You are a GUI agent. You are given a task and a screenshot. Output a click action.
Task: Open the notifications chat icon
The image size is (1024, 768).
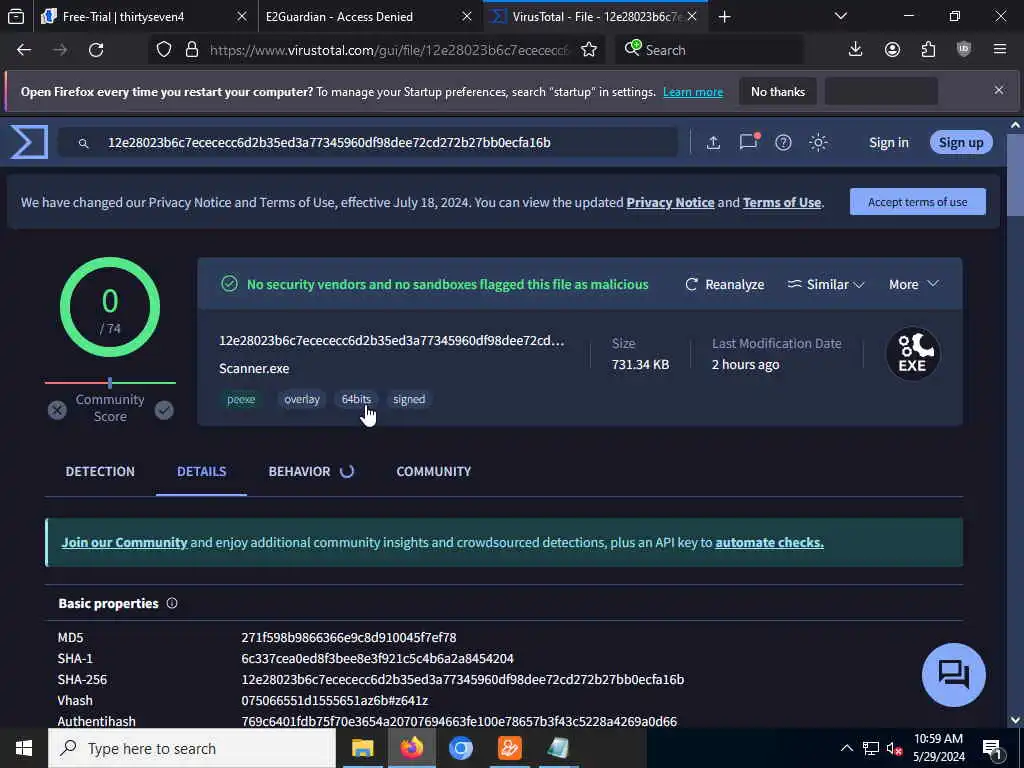(x=748, y=142)
